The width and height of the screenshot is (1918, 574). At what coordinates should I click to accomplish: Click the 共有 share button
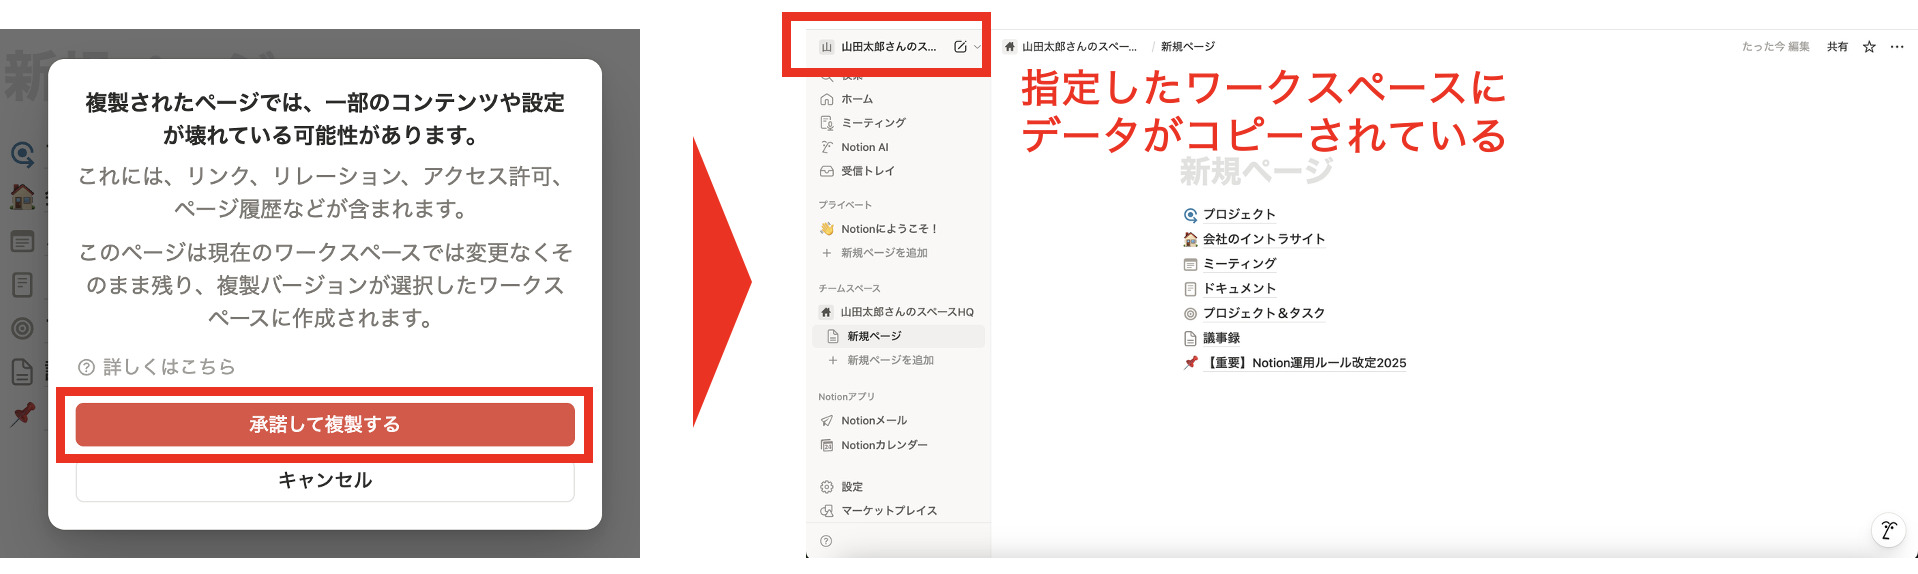pyautogui.click(x=1837, y=47)
